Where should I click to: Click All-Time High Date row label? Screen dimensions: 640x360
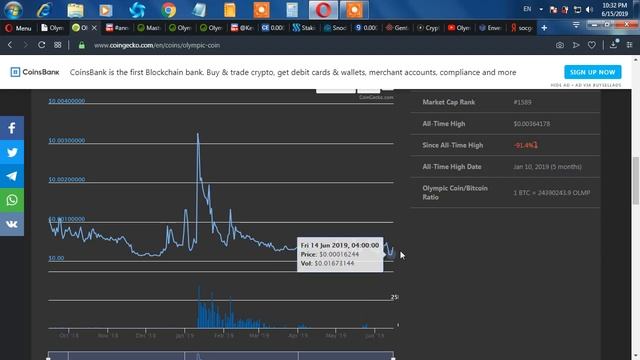click(x=452, y=167)
